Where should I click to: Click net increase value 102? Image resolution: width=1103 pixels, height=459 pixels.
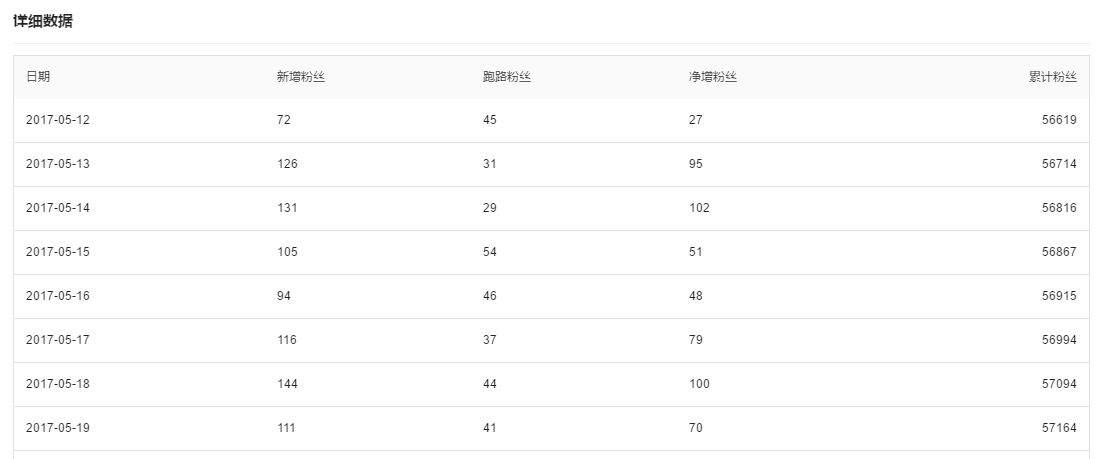point(699,208)
